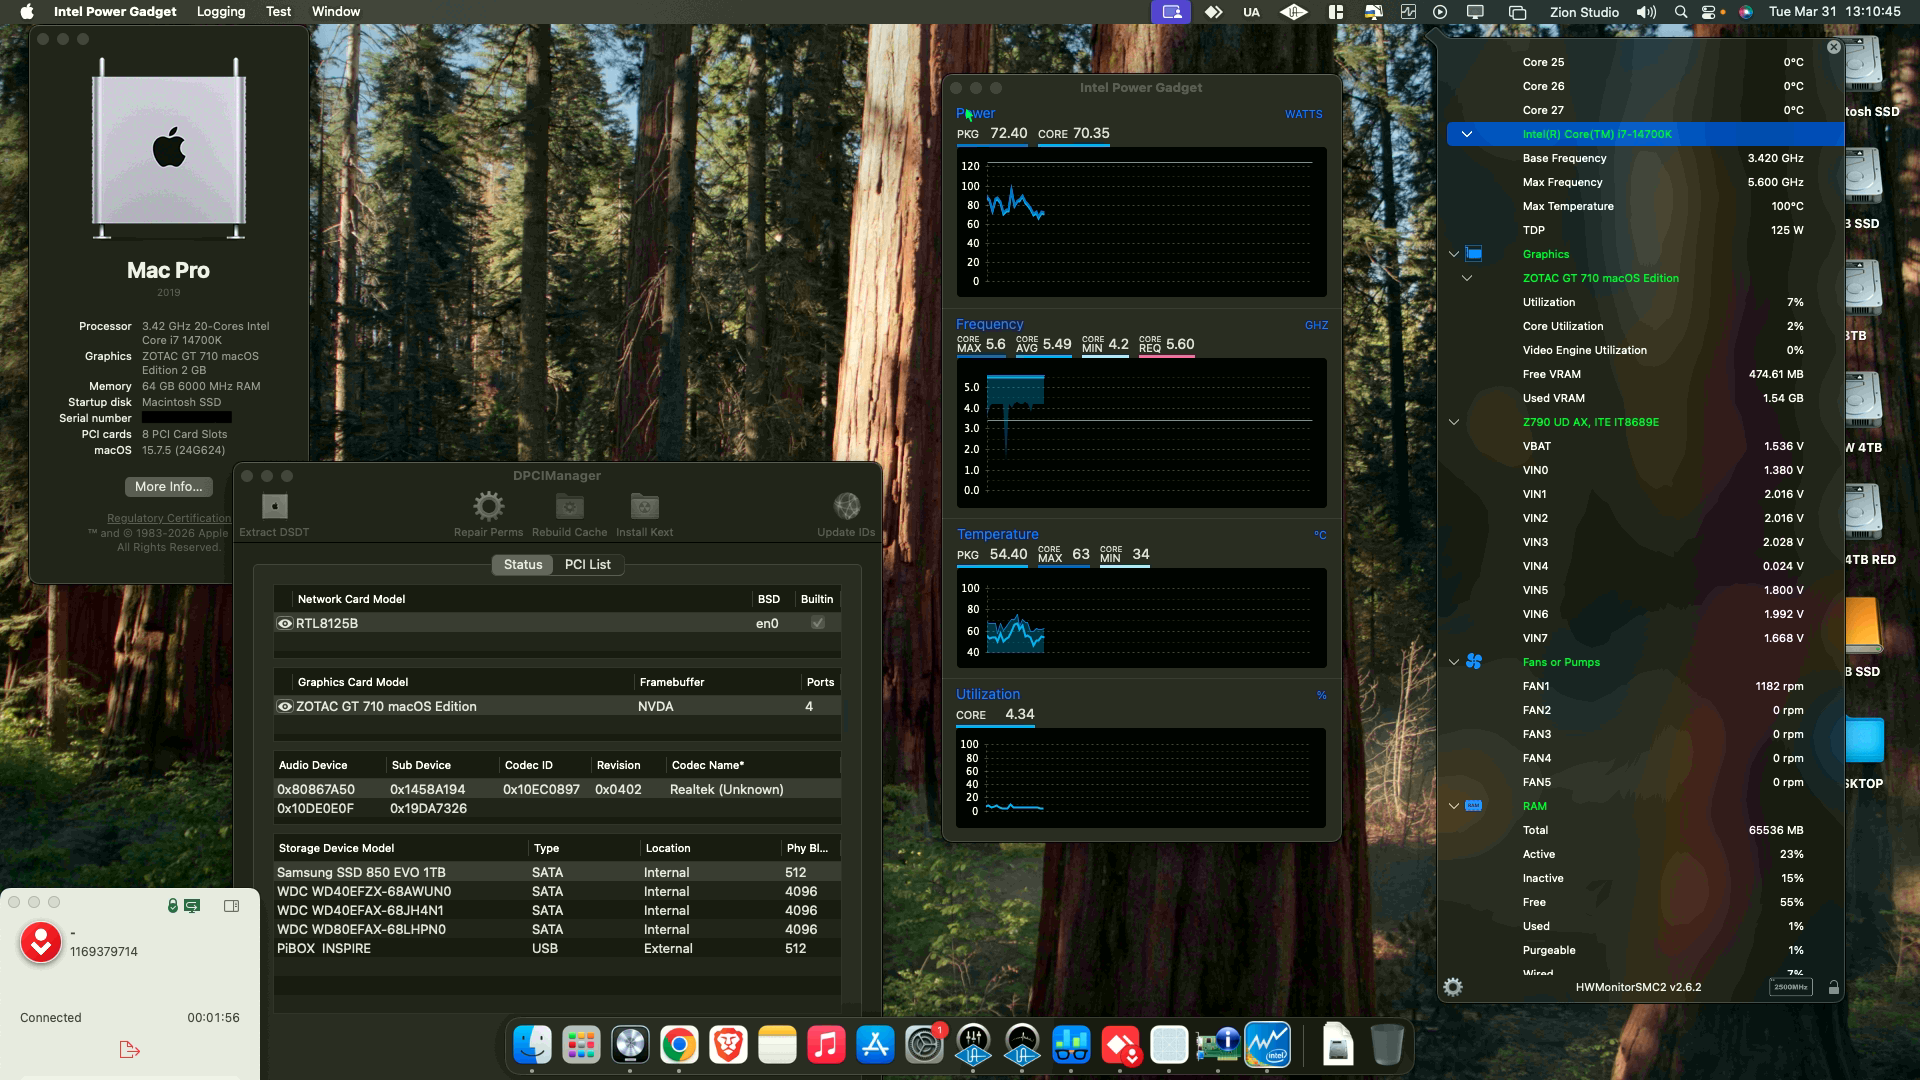Image resolution: width=1920 pixels, height=1080 pixels.
Task: Close HWMonitorSMC2 panel with X button
Action: pyautogui.click(x=1833, y=47)
